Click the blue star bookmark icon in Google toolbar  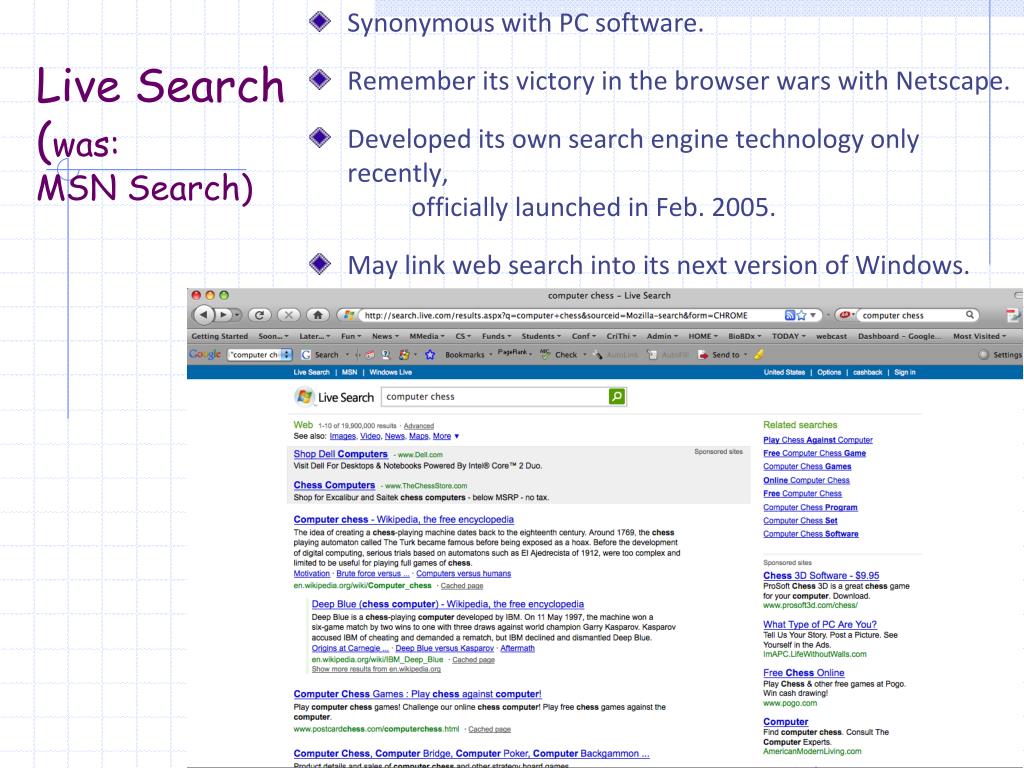point(430,355)
